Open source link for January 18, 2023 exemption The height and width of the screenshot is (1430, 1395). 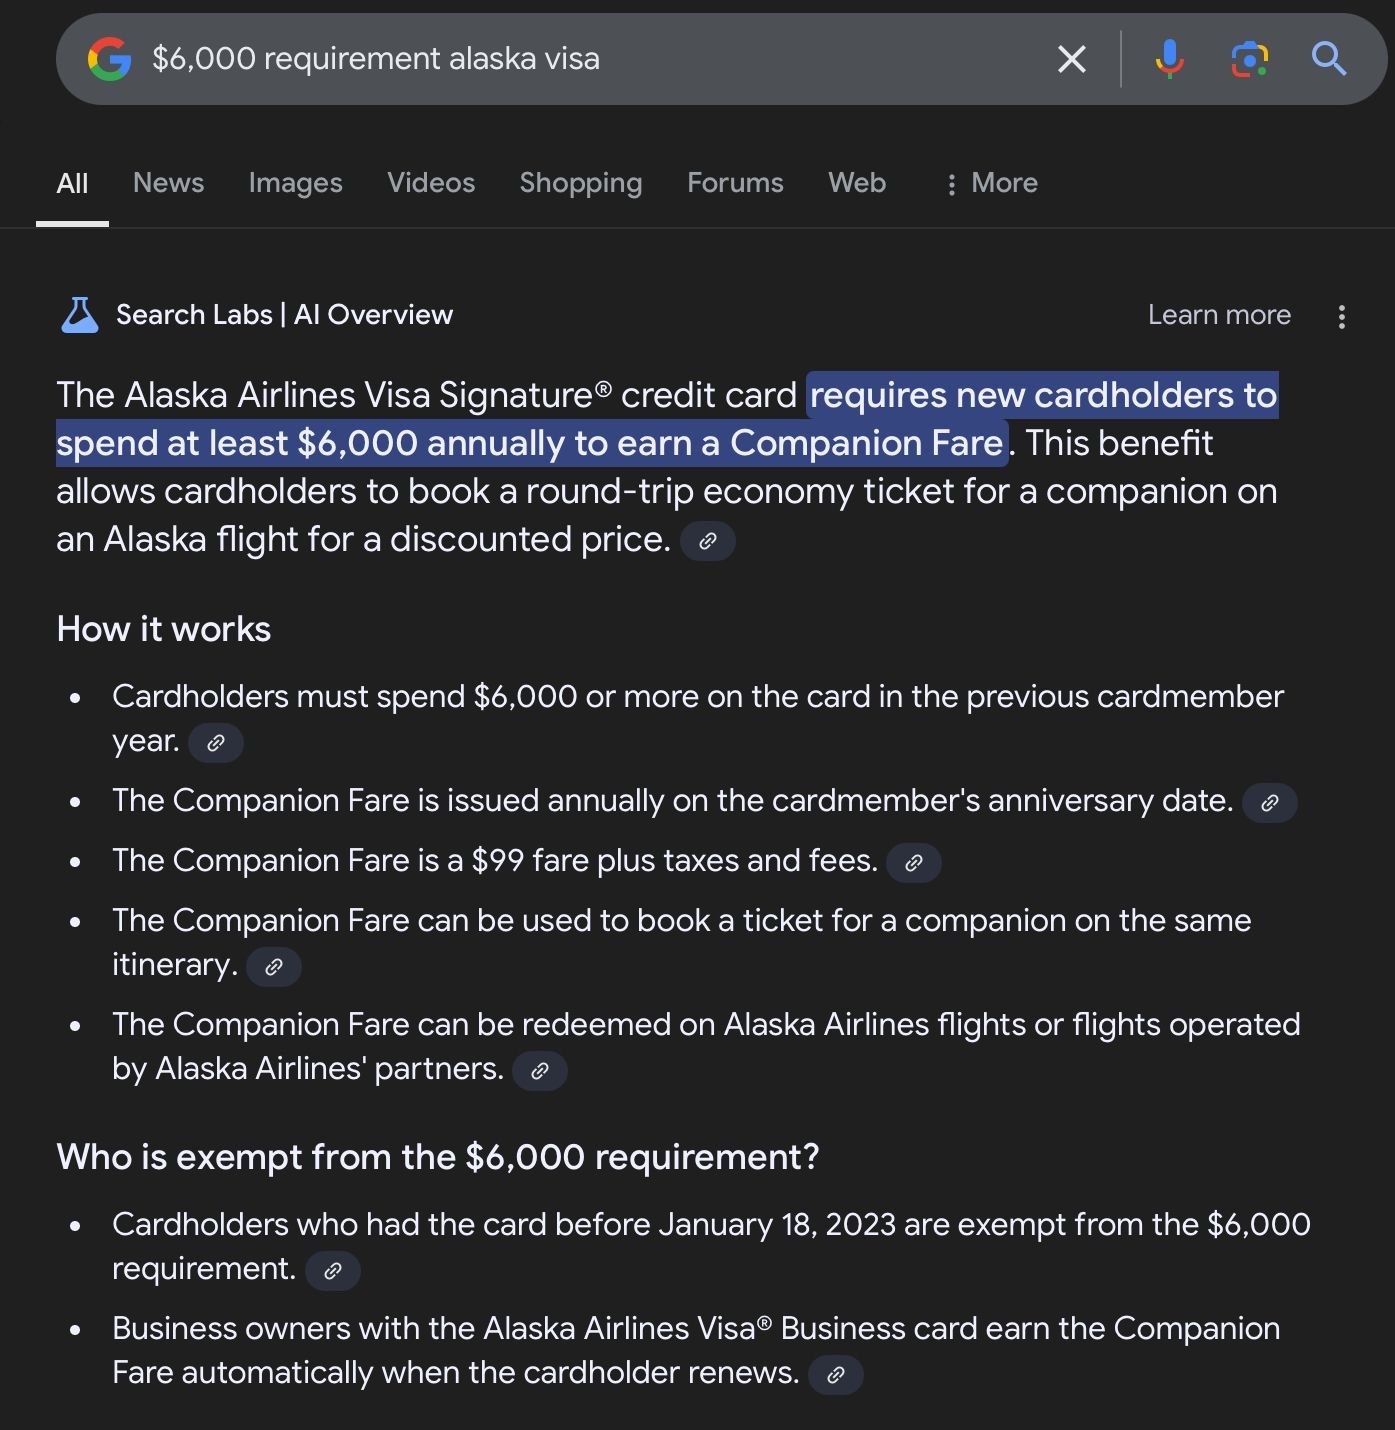[x=332, y=1271]
